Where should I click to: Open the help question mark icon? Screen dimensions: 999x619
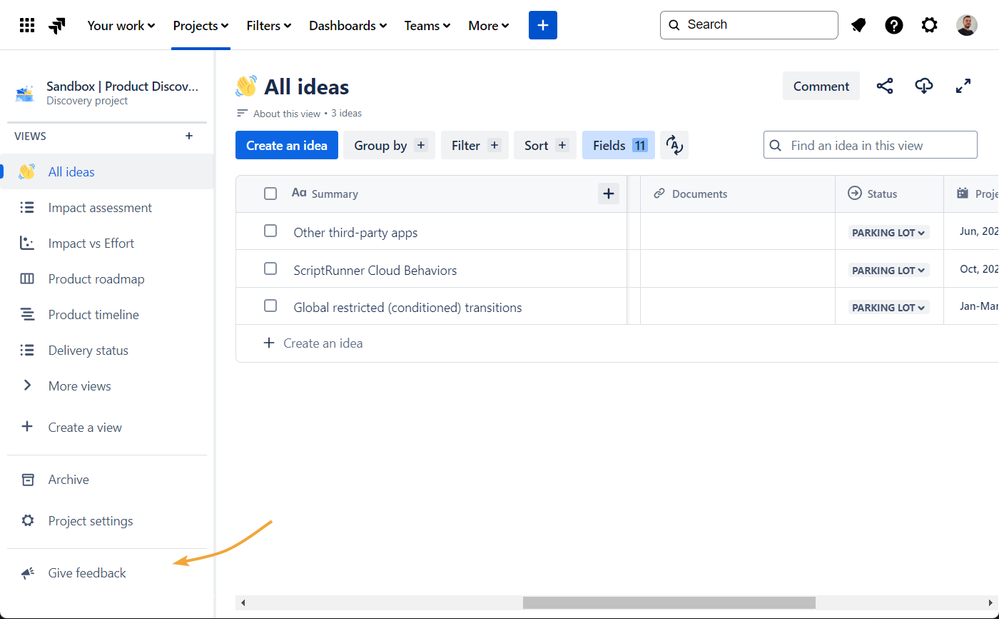coord(894,25)
